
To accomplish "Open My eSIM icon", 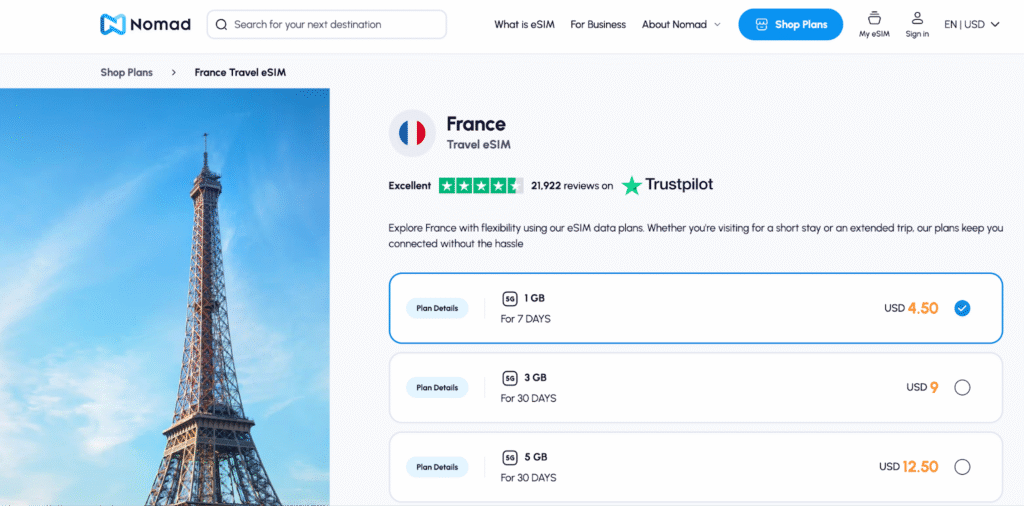I will coord(874,18).
